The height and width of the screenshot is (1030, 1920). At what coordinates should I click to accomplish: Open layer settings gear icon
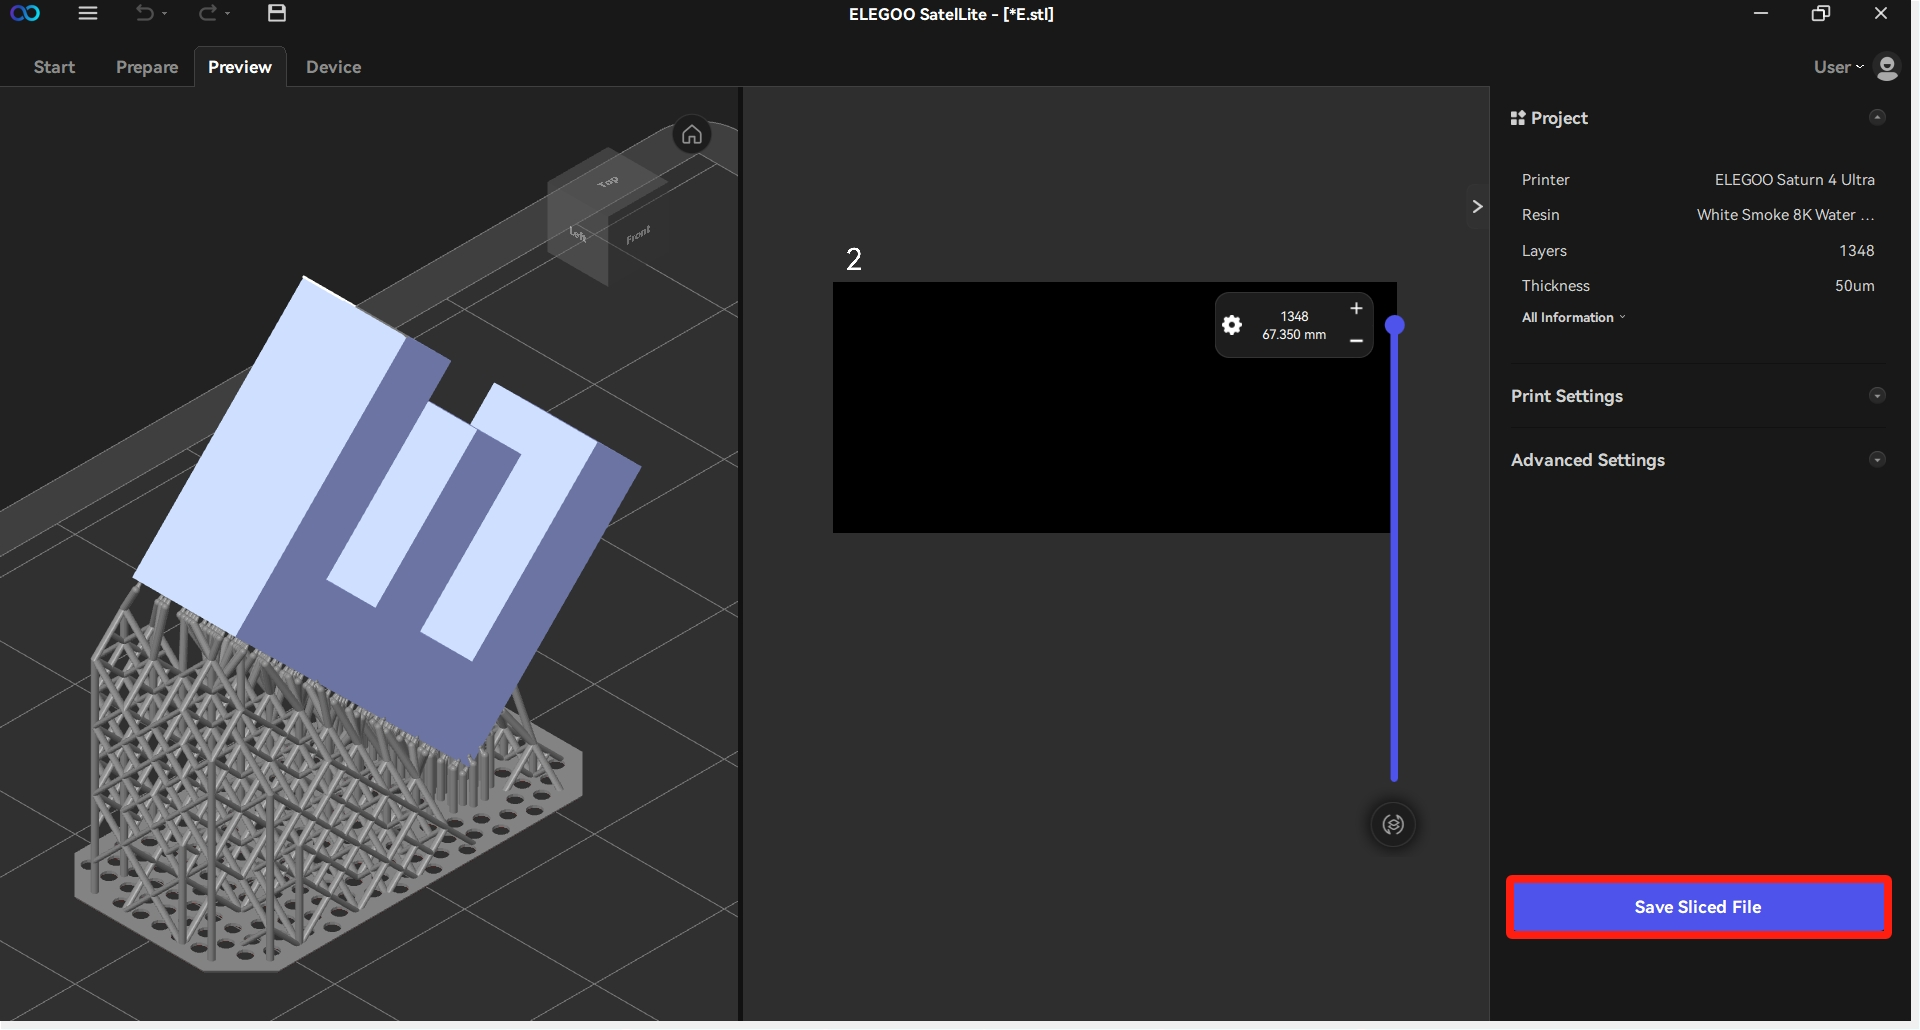coord(1232,325)
